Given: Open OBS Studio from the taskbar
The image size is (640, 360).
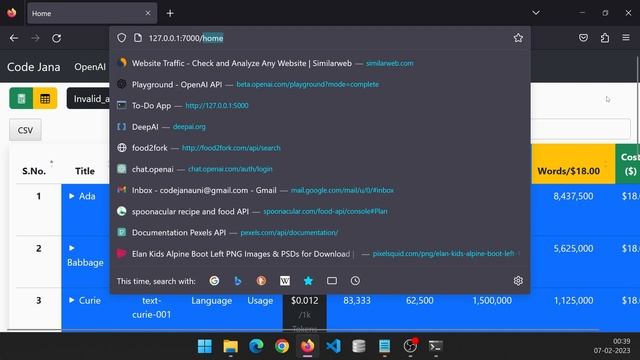Looking at the screenshot, I should click(x=410, y=346).
